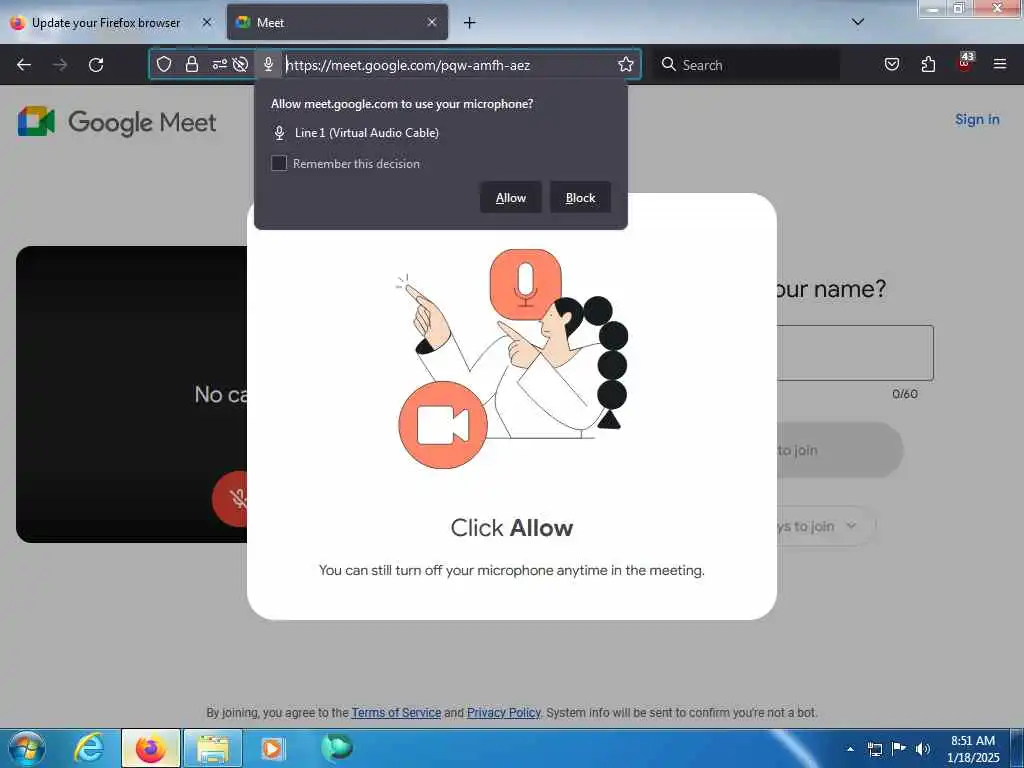1024x768 pixels.
Task: Click the Google Meet logo
Action: click(117, 121)
